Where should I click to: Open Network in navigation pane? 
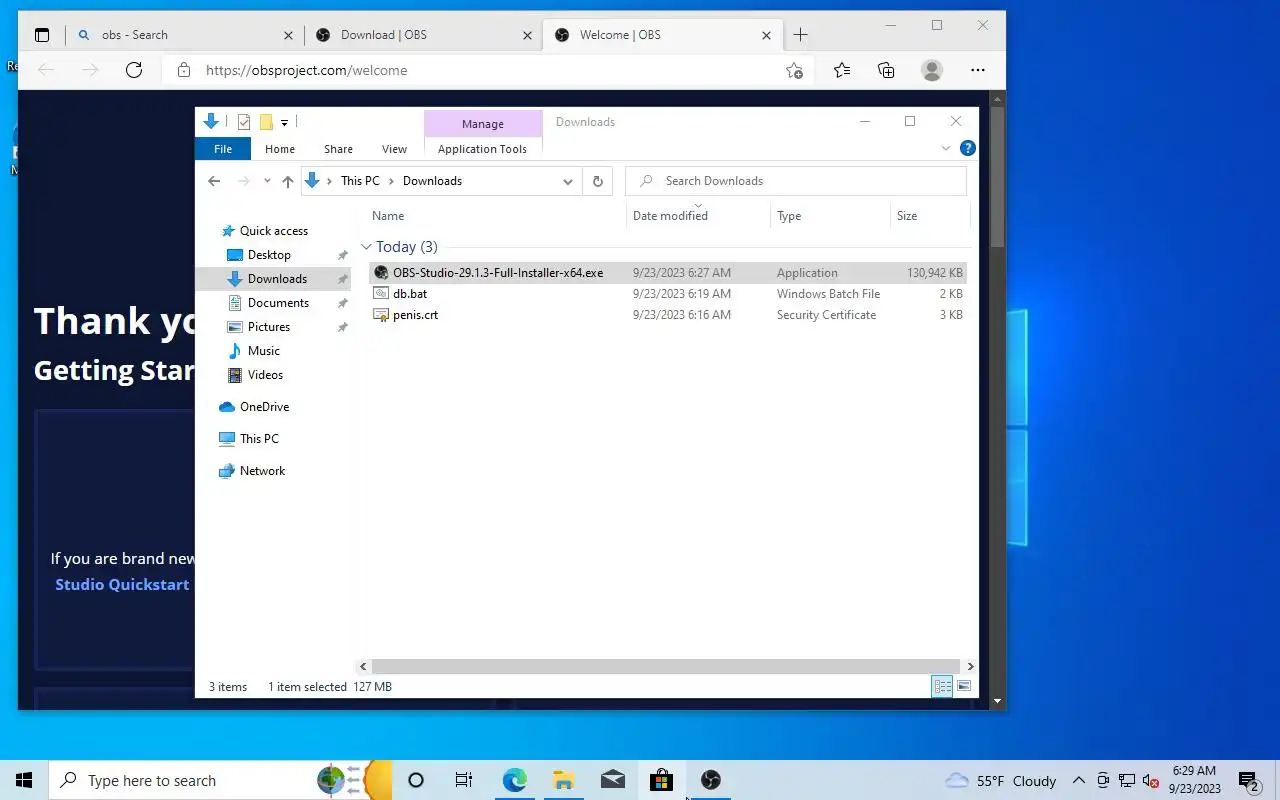click(262, 471)
